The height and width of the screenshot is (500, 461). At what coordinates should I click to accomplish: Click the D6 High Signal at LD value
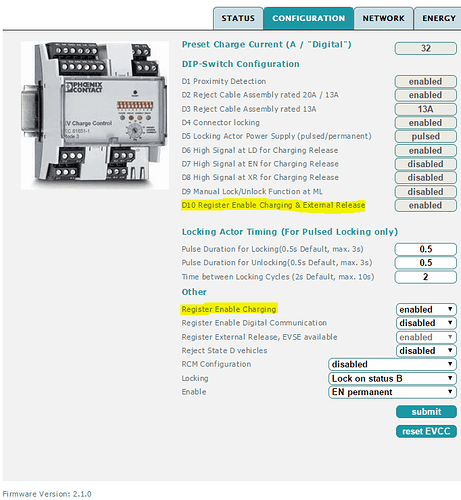(426, 150)
